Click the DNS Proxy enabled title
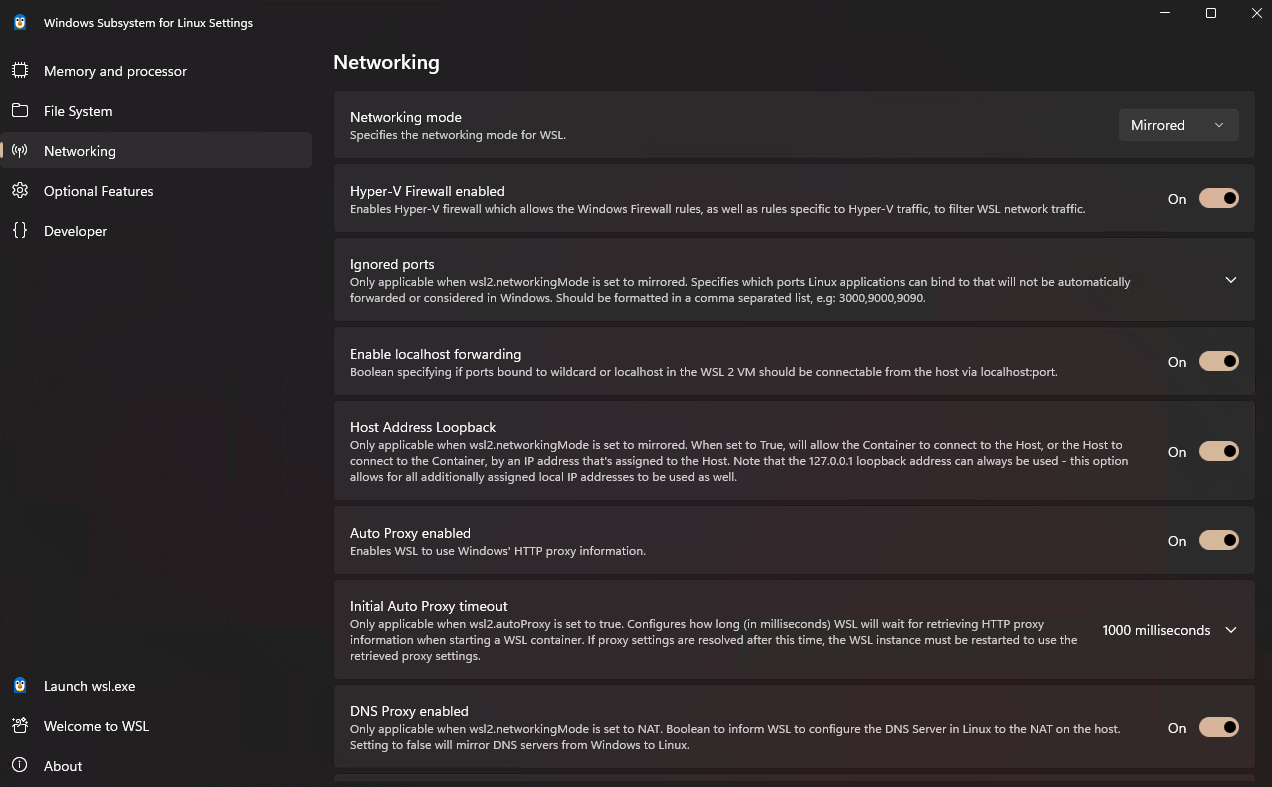This screenshot has width=1272, height=787. click(409, 711)
